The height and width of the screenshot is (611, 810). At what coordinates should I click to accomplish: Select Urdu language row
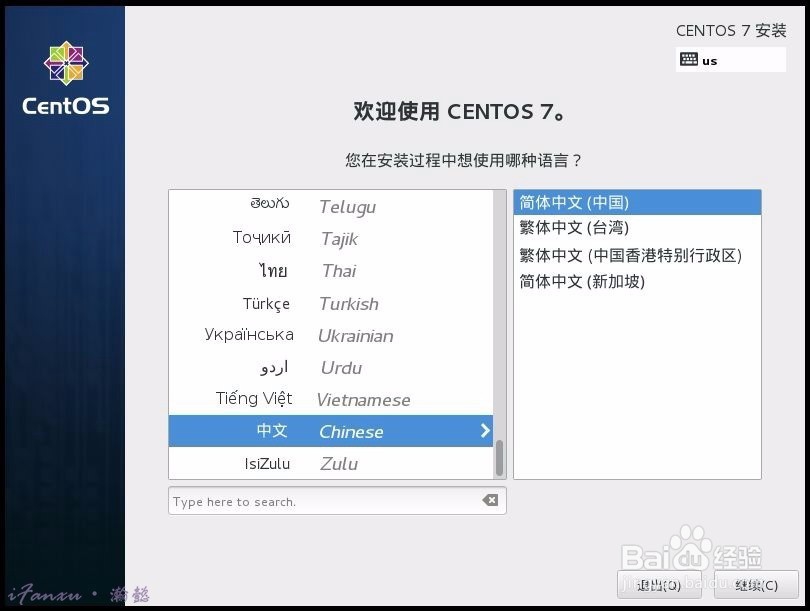tap(331, 367)
